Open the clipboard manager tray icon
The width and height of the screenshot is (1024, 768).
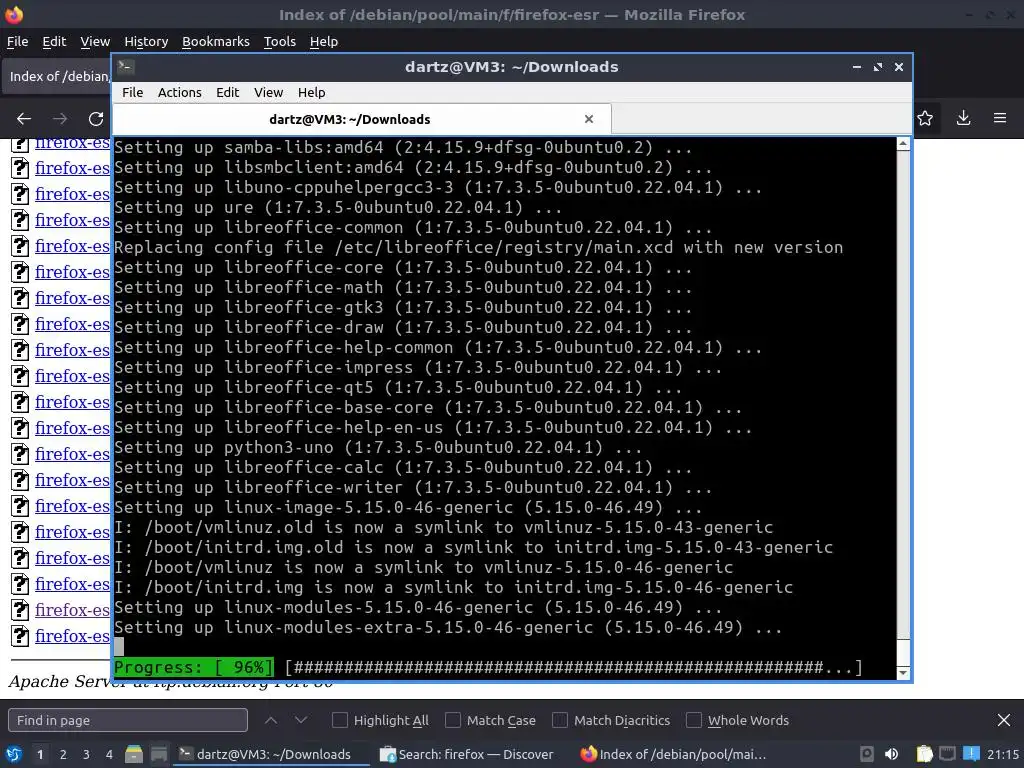(924, 754)
